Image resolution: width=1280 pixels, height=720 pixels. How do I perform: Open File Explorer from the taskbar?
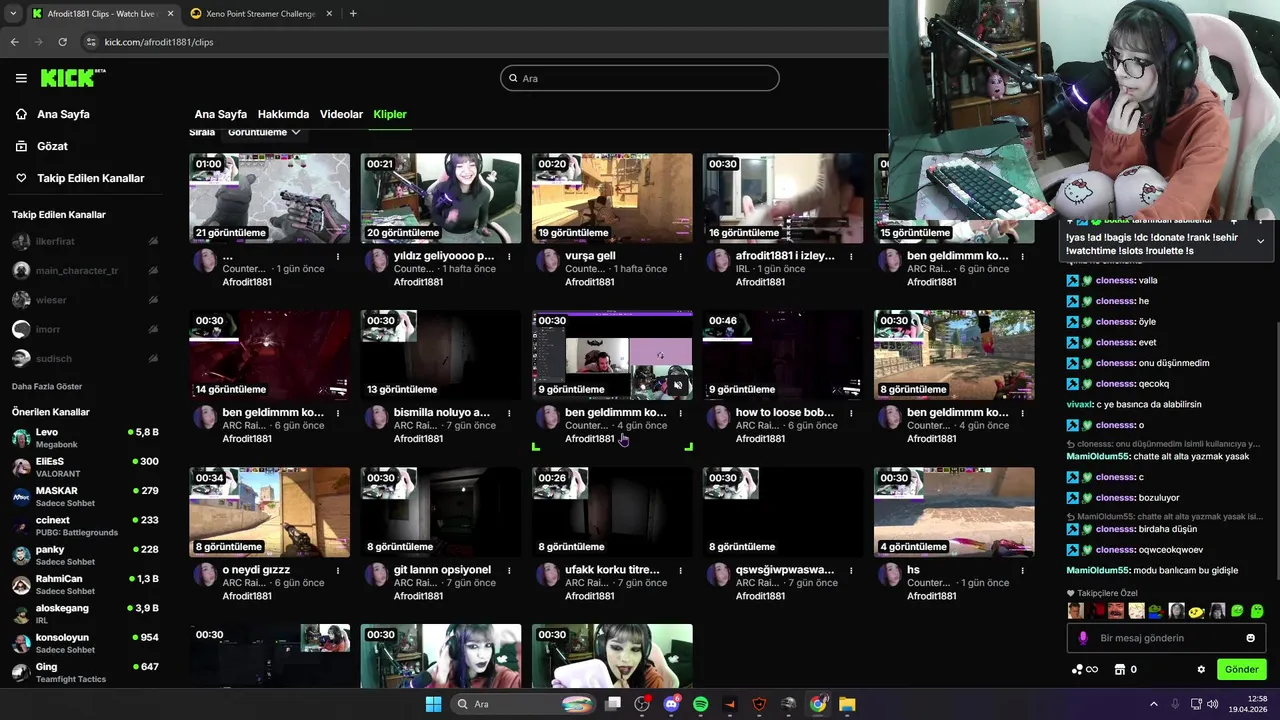tap(847, 704)
